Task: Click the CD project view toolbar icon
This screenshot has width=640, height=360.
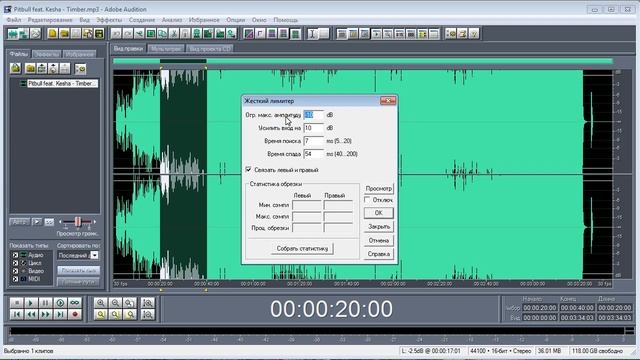Action: tap(35, 33)
